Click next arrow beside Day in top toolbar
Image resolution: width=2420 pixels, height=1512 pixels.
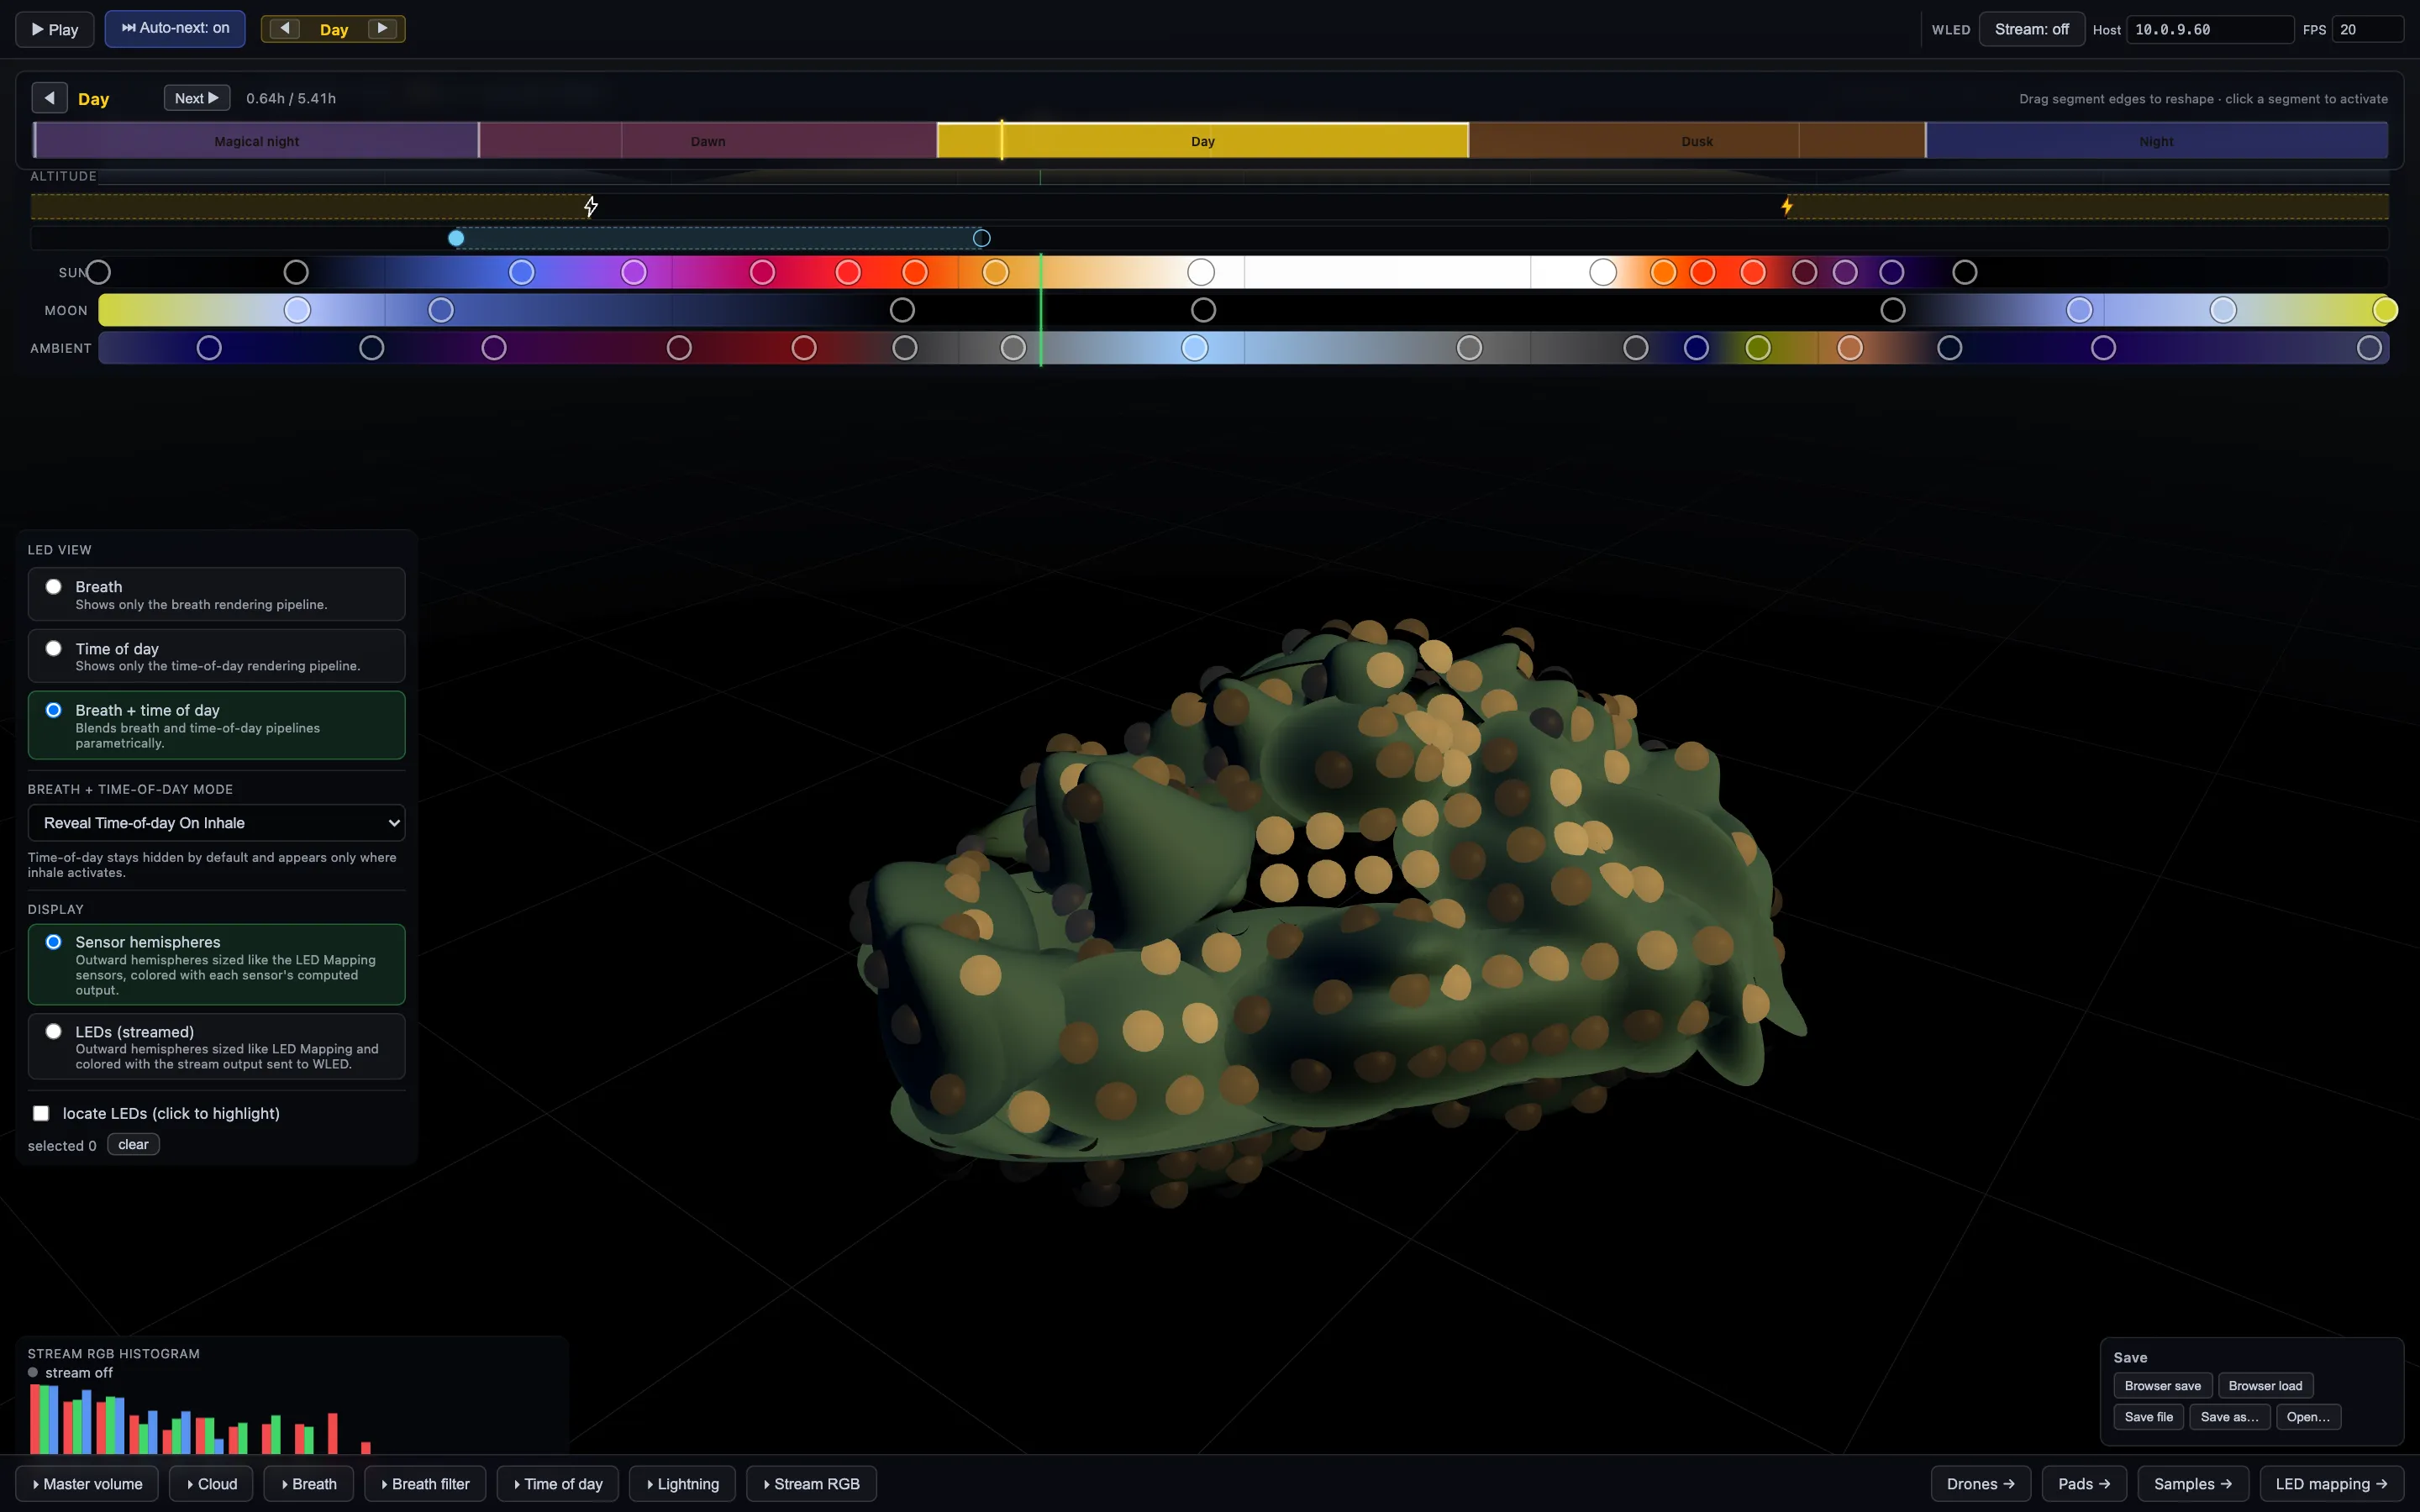point(382,29)
